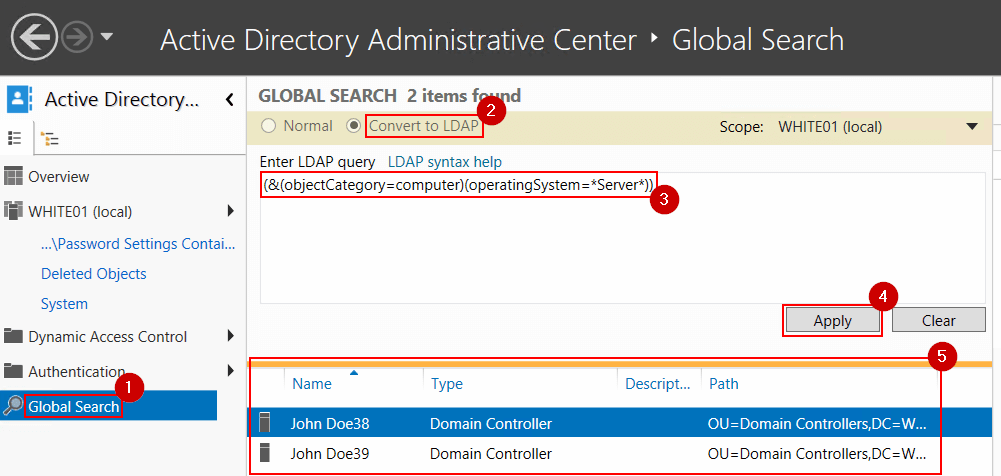Expand Dynamic Access Control submenu arrow
1001x476 pixels.
(x=230, y=336)
